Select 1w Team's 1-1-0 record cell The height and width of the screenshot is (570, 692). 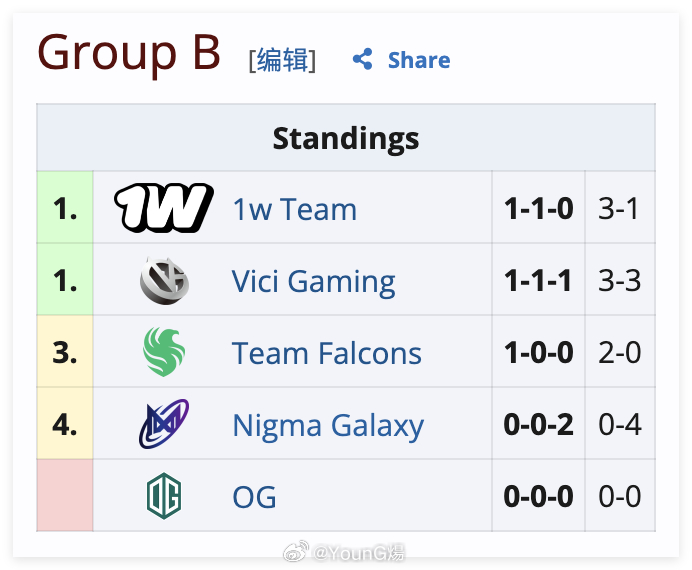click(538, 207)
